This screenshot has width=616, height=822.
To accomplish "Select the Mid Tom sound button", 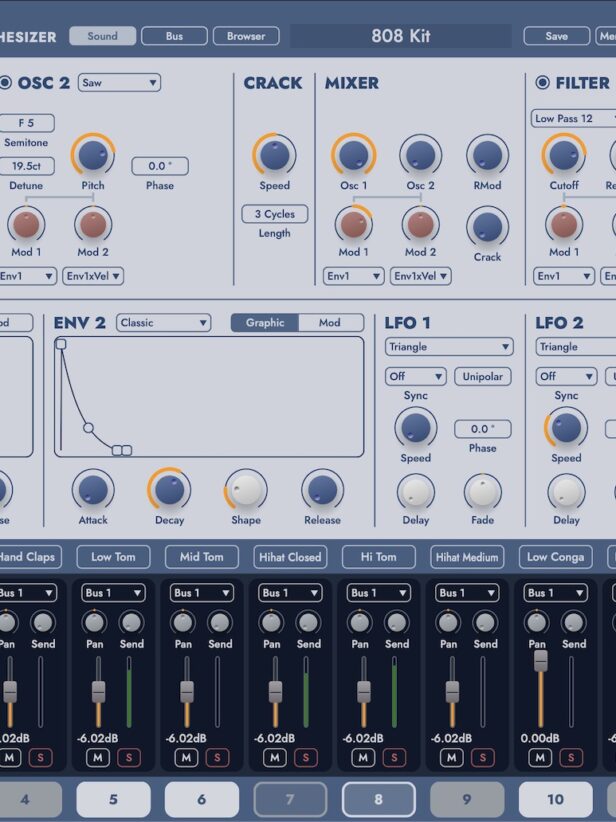I will [x=202, y=557].
